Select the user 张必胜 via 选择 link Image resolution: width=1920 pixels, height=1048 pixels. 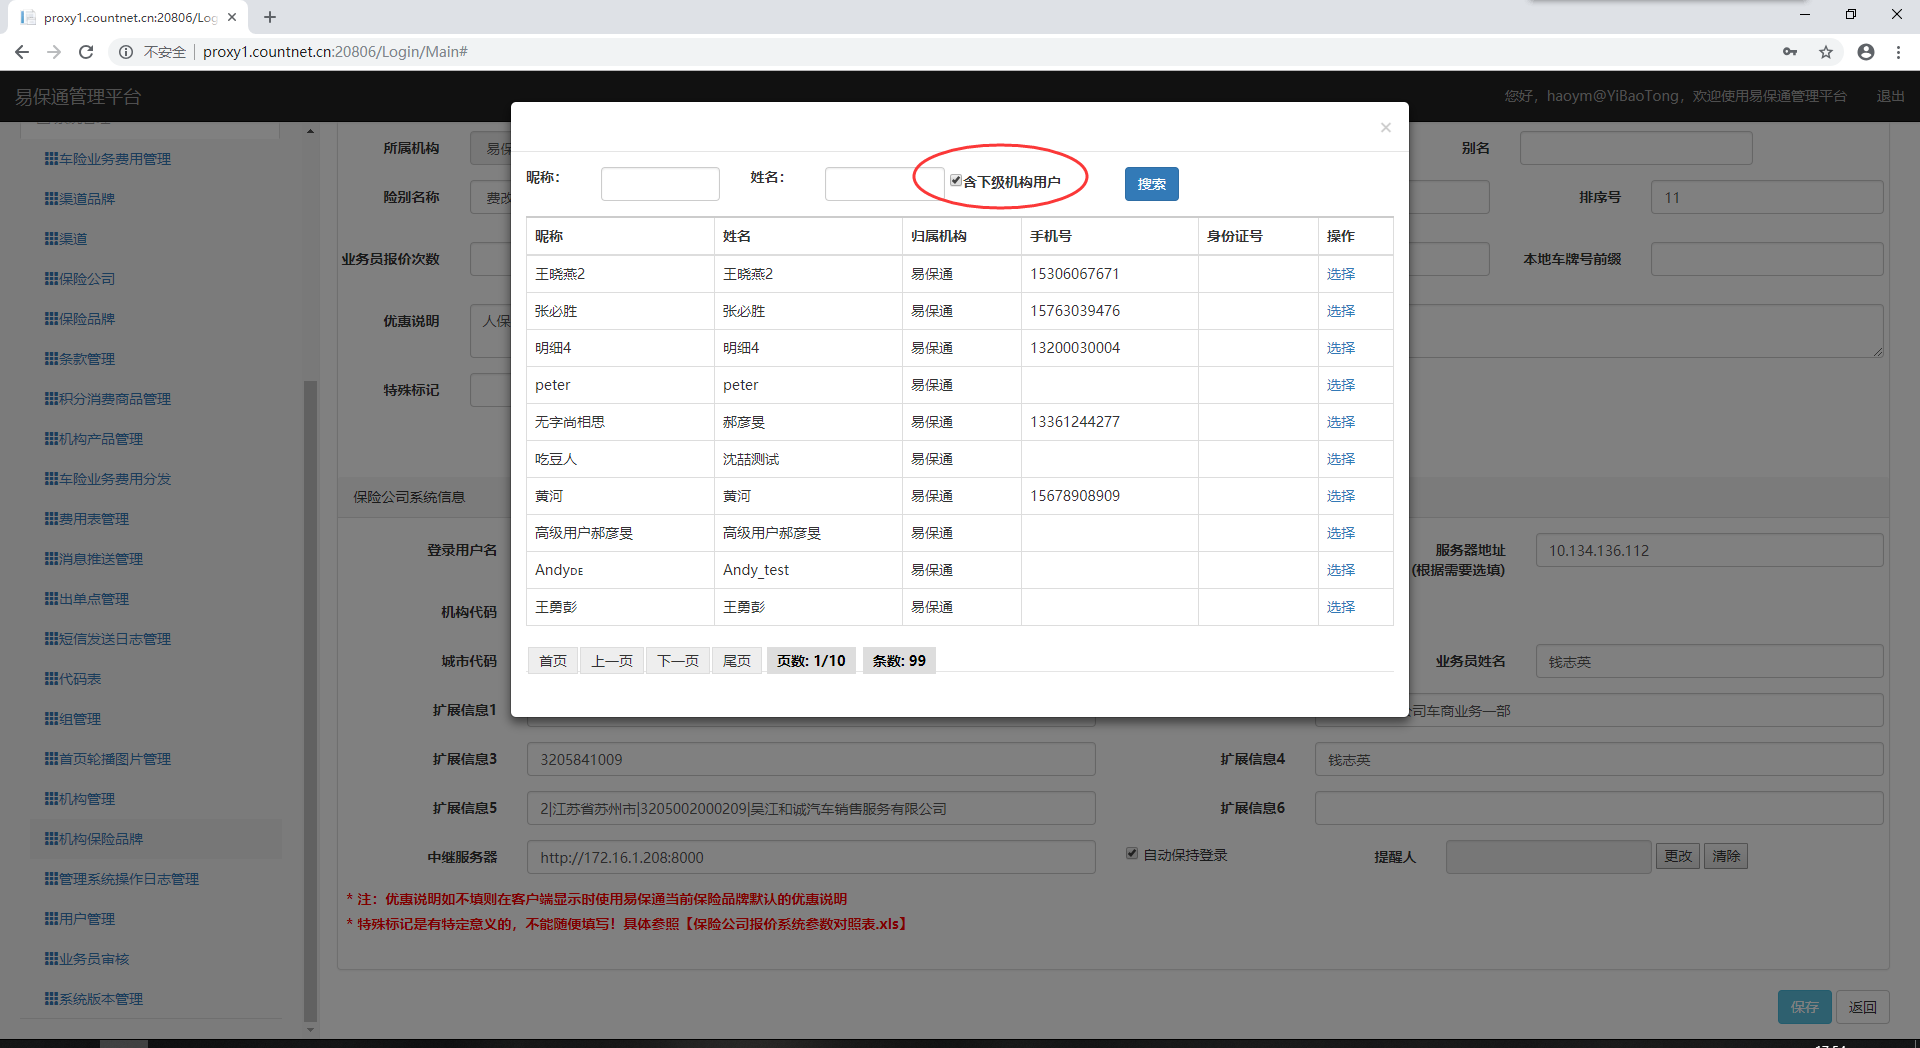[1340, 311]
